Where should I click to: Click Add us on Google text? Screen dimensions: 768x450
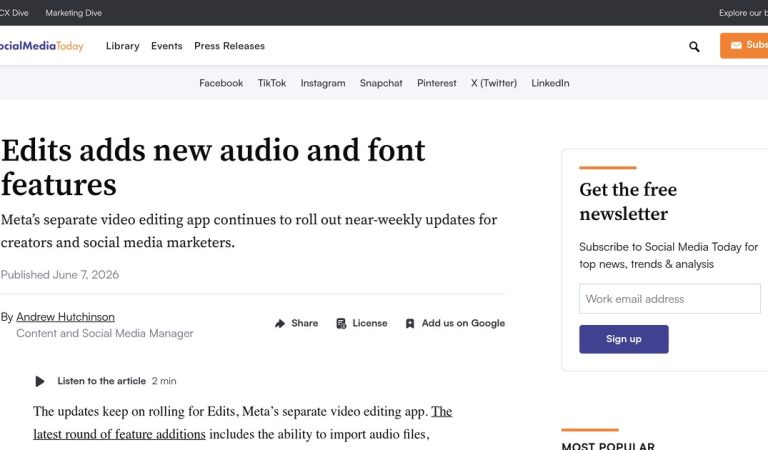(x=463, y=323)
